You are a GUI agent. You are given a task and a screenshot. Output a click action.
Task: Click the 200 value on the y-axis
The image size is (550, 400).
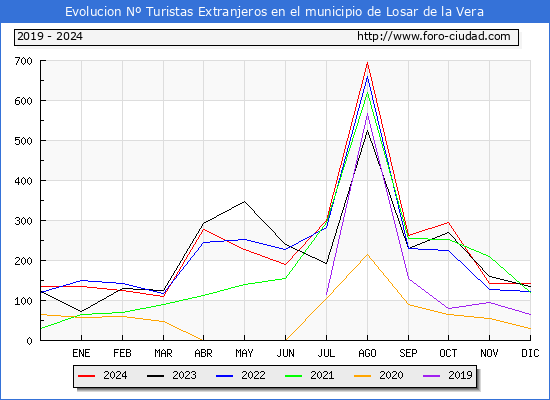tap(24, 261)
